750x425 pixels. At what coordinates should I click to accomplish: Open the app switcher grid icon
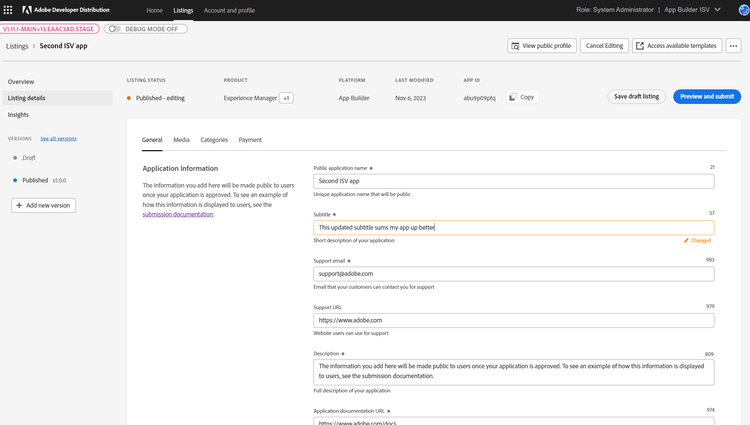[9, 10]
